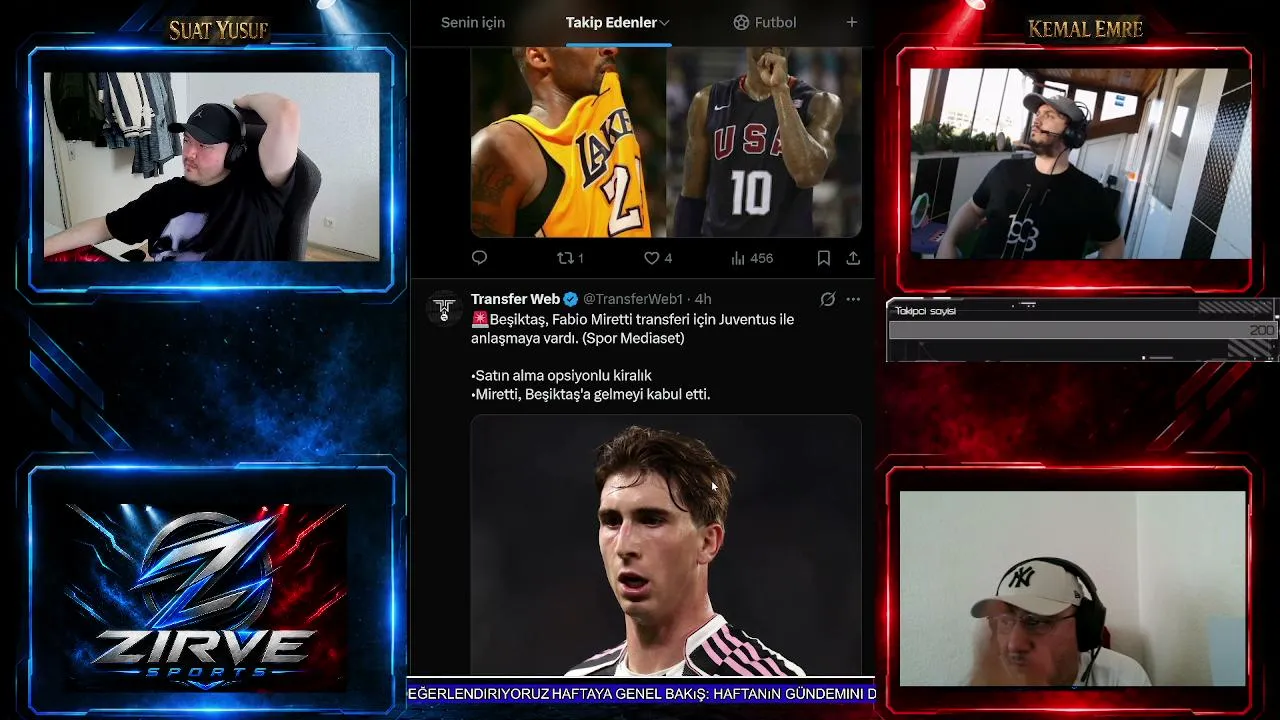The width and height of the screenshot is (1280, 720).
Task: Open the 4h timestamp link
Action: click(x=703, y=299)
